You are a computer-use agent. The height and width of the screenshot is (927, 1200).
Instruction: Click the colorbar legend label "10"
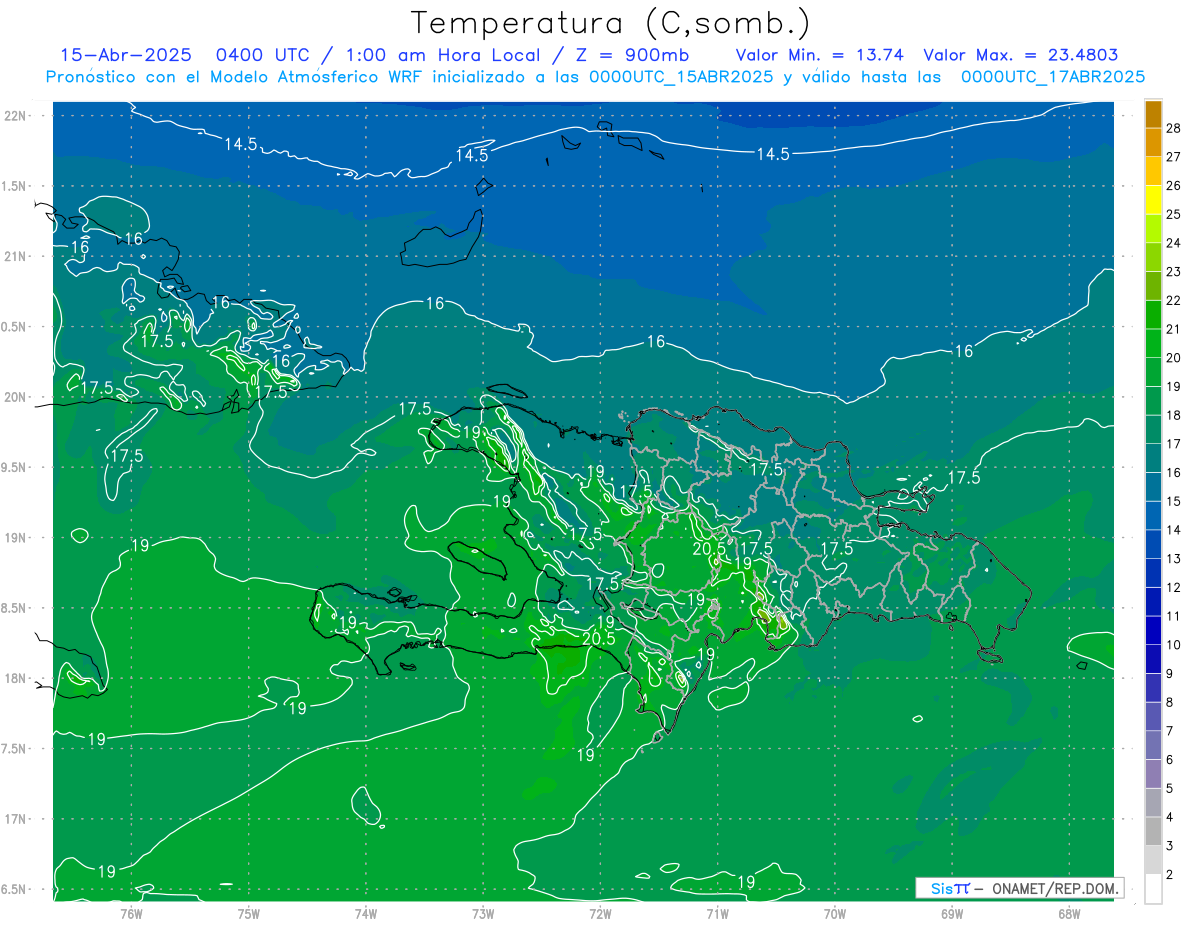(x=1174, y=645)
